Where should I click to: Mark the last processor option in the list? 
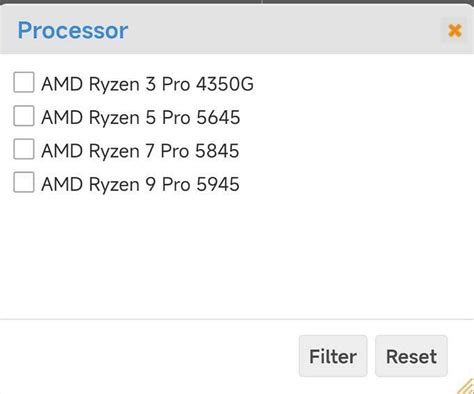coord(24,182)
